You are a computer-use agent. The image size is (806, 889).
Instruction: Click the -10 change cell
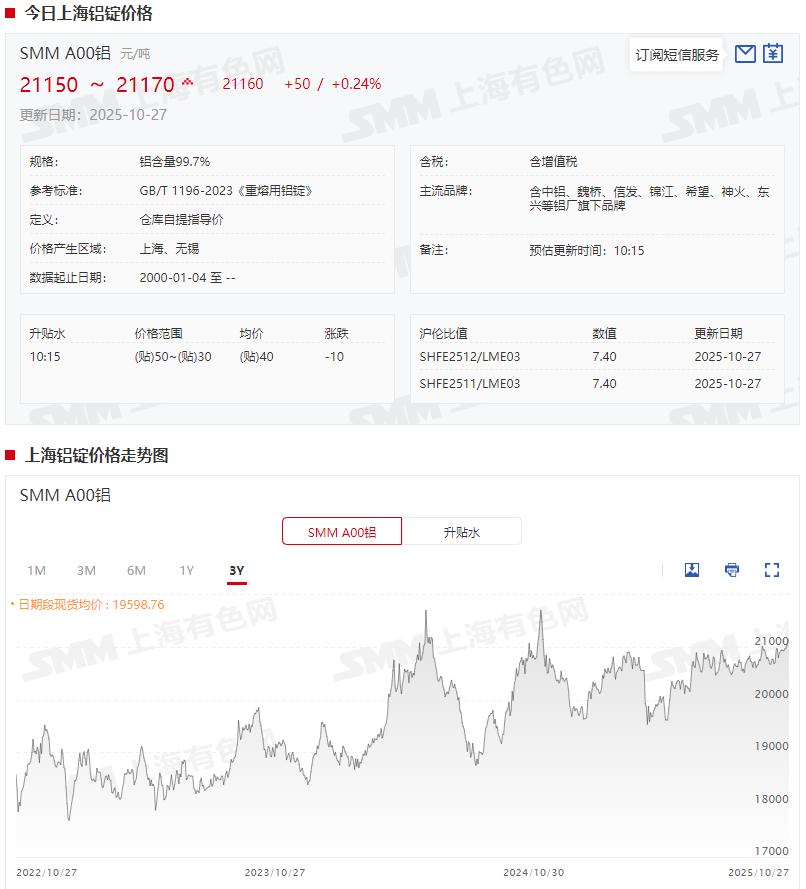click(334, 357)
